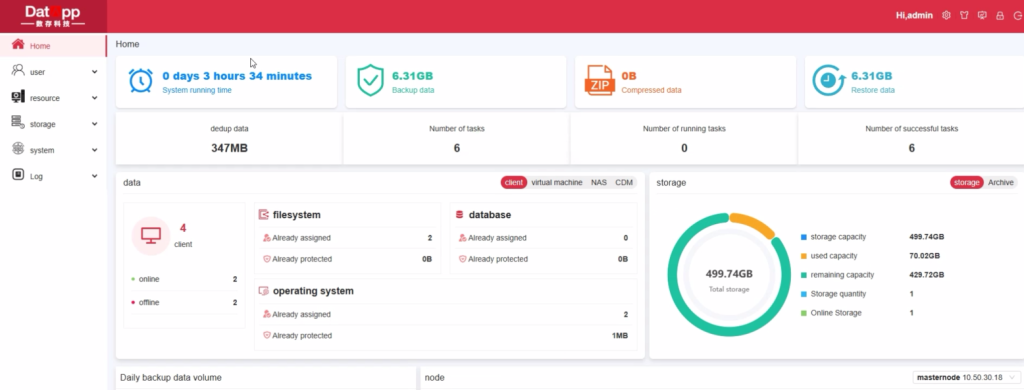Image resolution: width=1024 pixels, height=390 pixels.
Task: Click filesystem Already protected shield icon
Action: tap(266, 259)
